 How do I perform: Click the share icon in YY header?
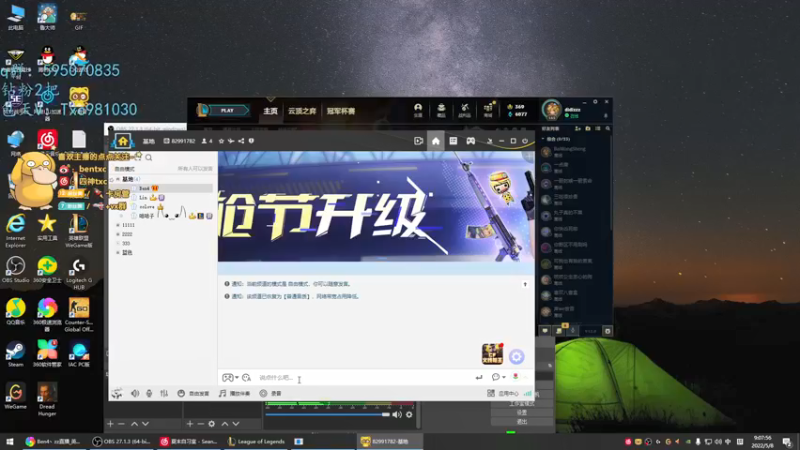click(x=241, y=141)
